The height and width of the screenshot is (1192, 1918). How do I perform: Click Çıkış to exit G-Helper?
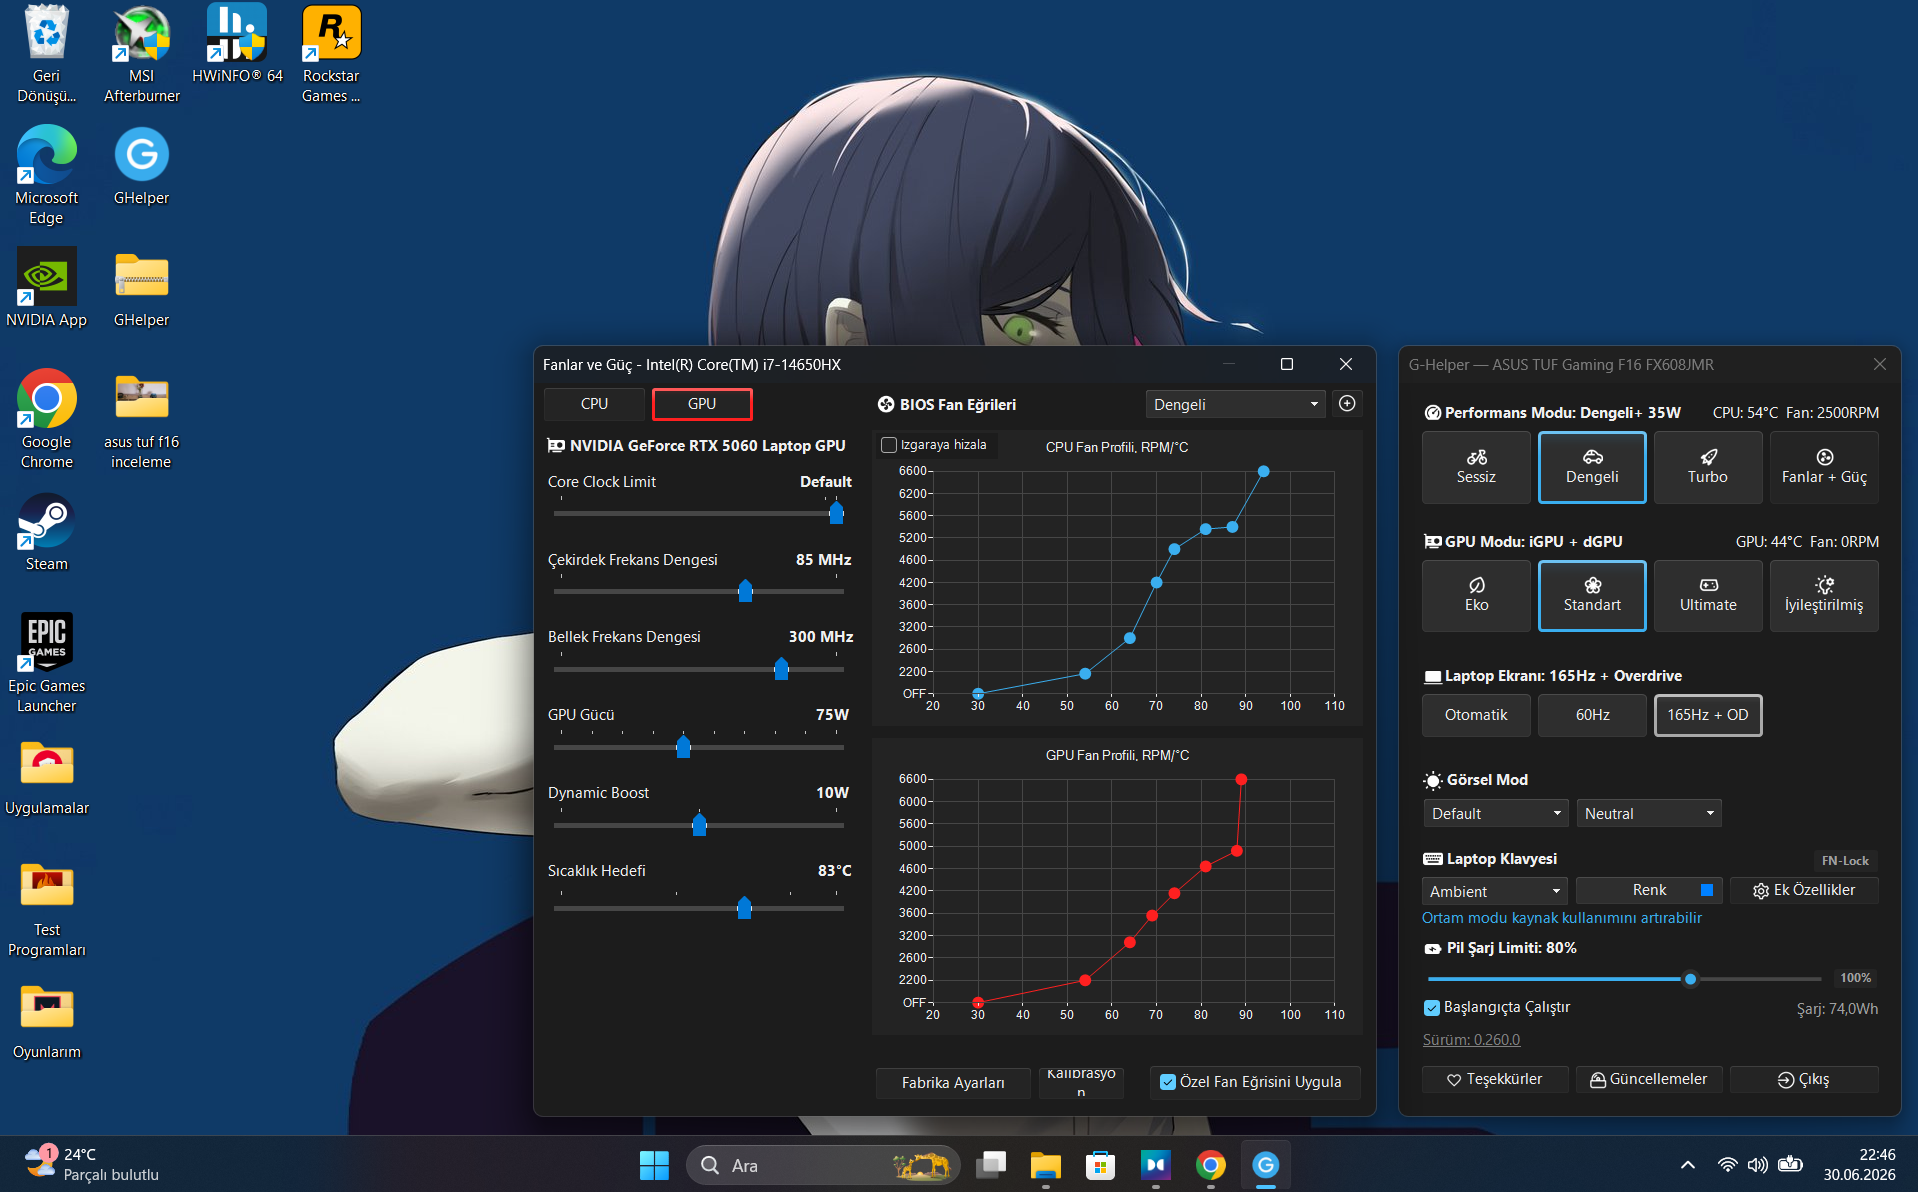click(1804, 1079)
